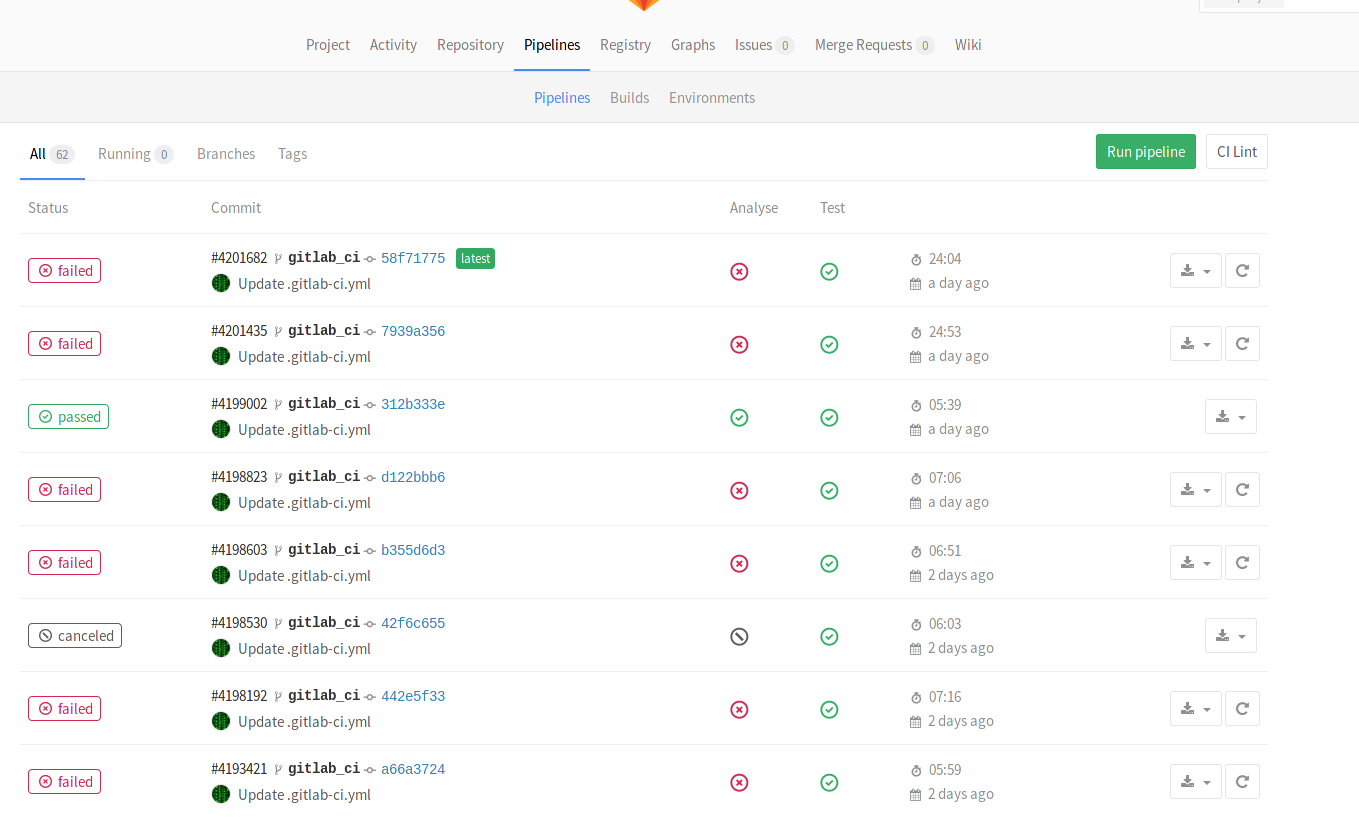Image resolution: width=1359 pixels, height=817 pixels.
Task: Switch to the Builds sub-tab
Action: pos(630,98)
